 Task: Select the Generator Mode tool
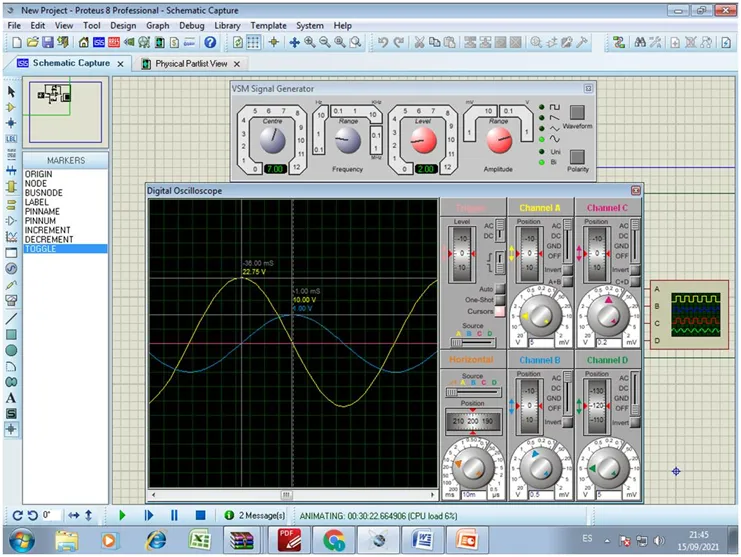[x=11, y=268]
